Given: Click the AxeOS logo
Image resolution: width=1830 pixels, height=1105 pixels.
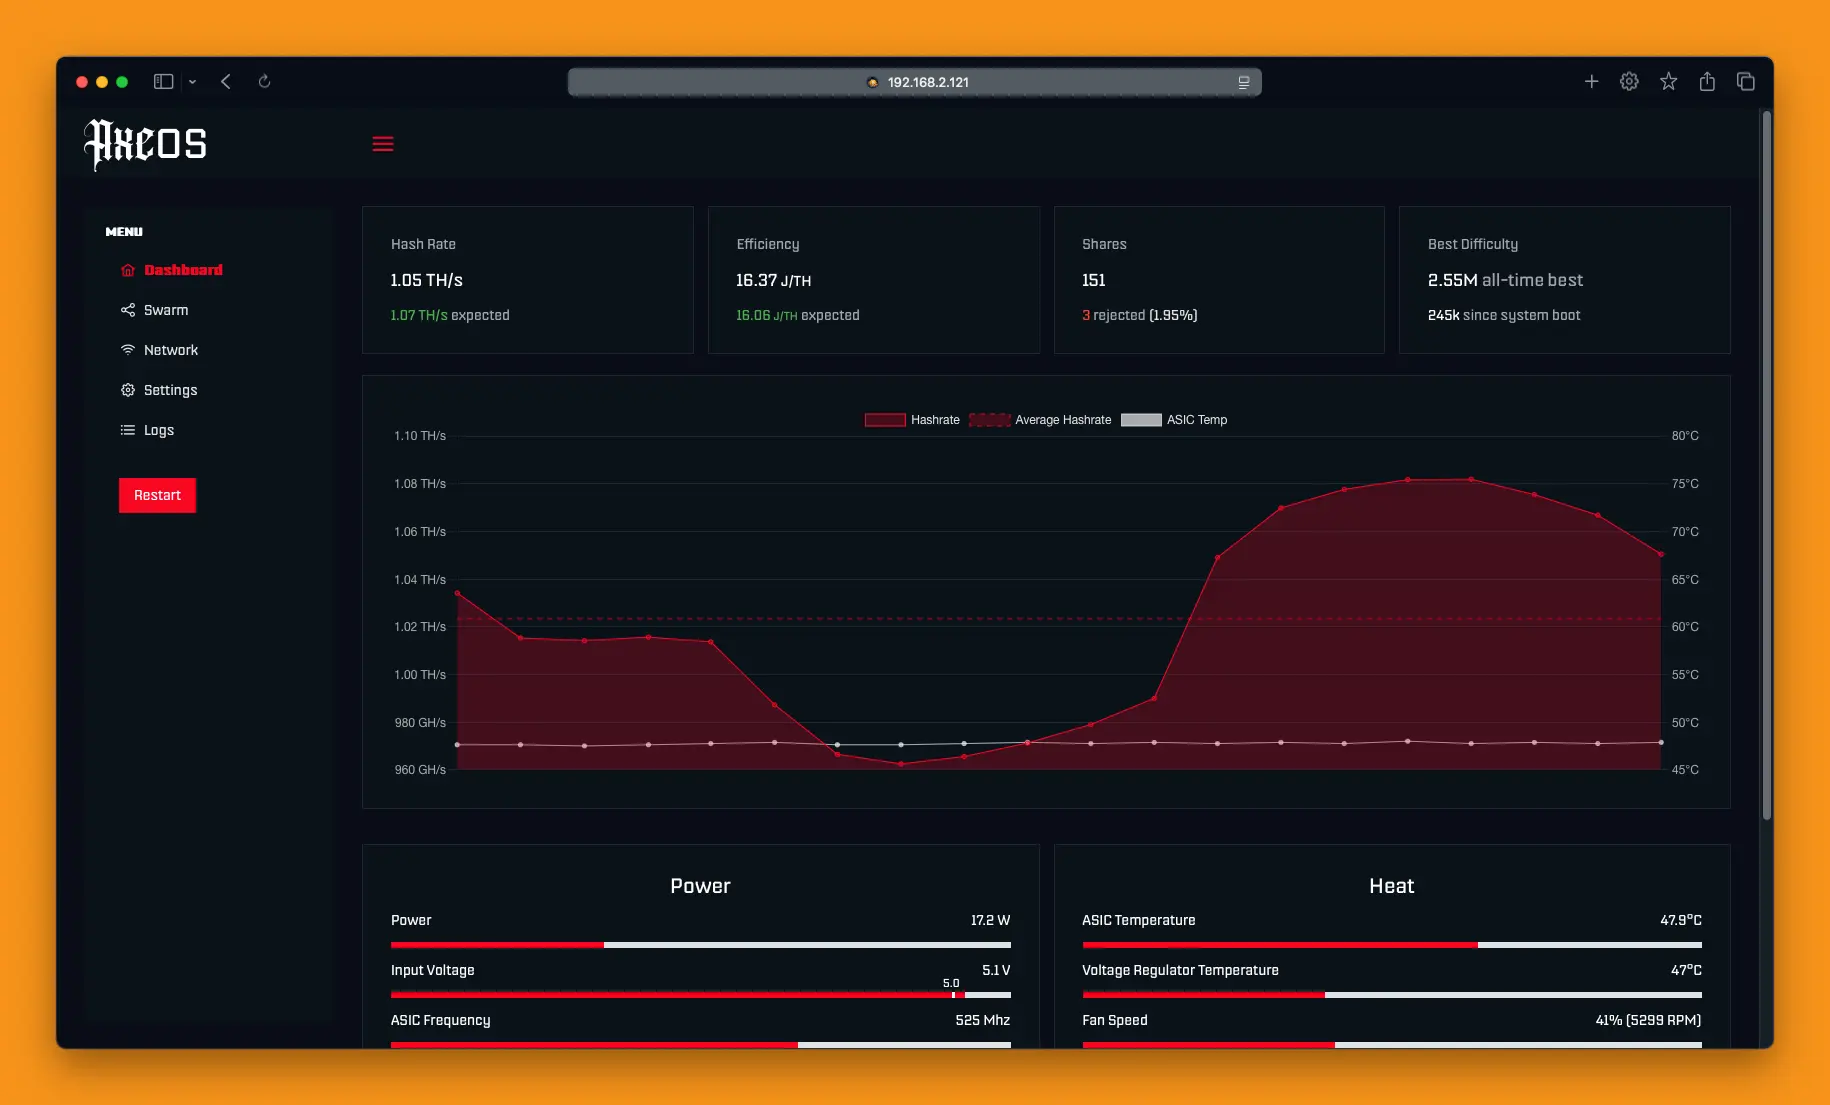Looking at the screenshot, I should 145,143.
